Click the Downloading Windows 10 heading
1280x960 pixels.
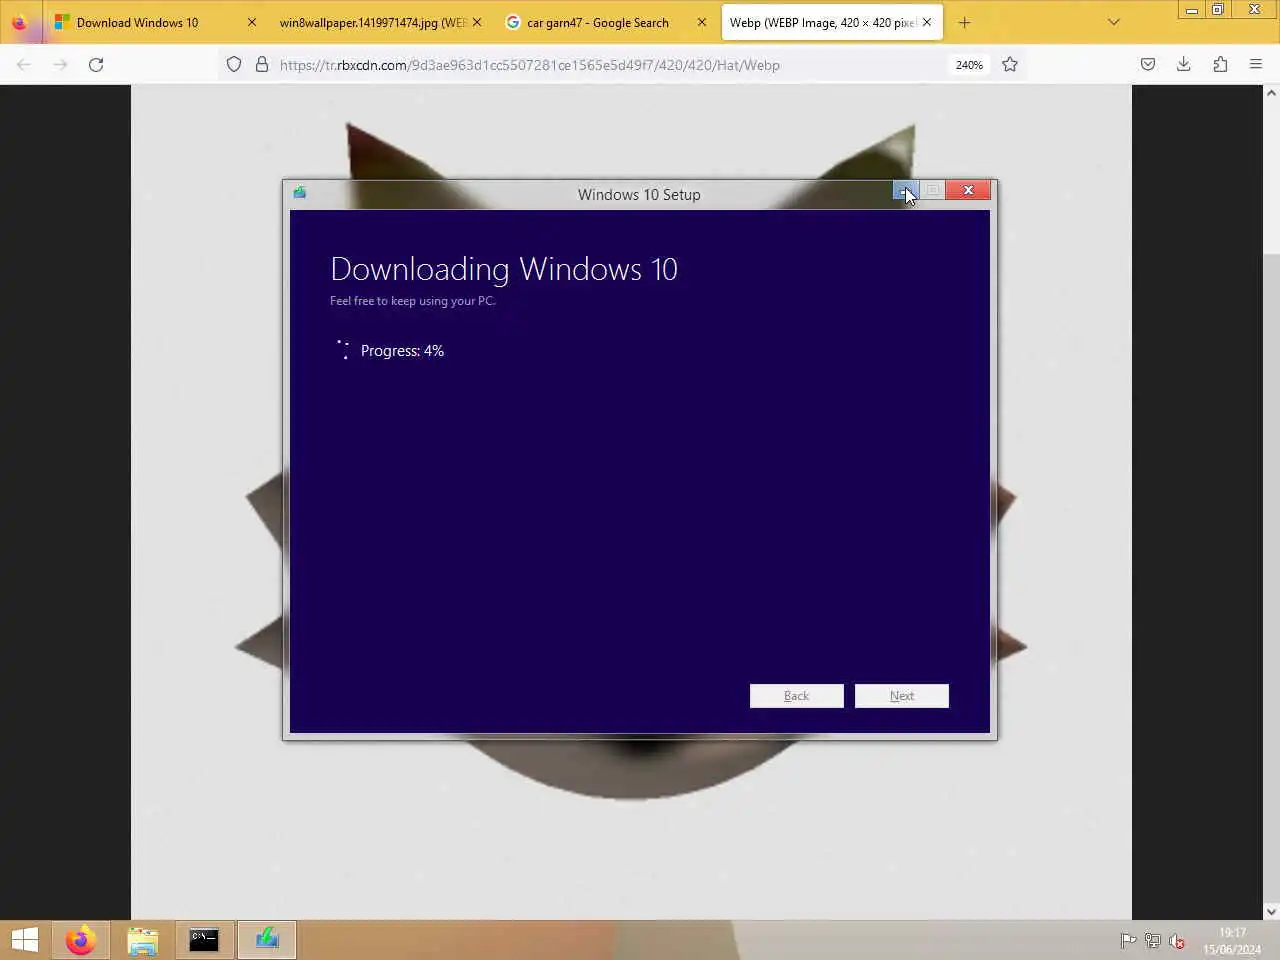coord(504,269)
